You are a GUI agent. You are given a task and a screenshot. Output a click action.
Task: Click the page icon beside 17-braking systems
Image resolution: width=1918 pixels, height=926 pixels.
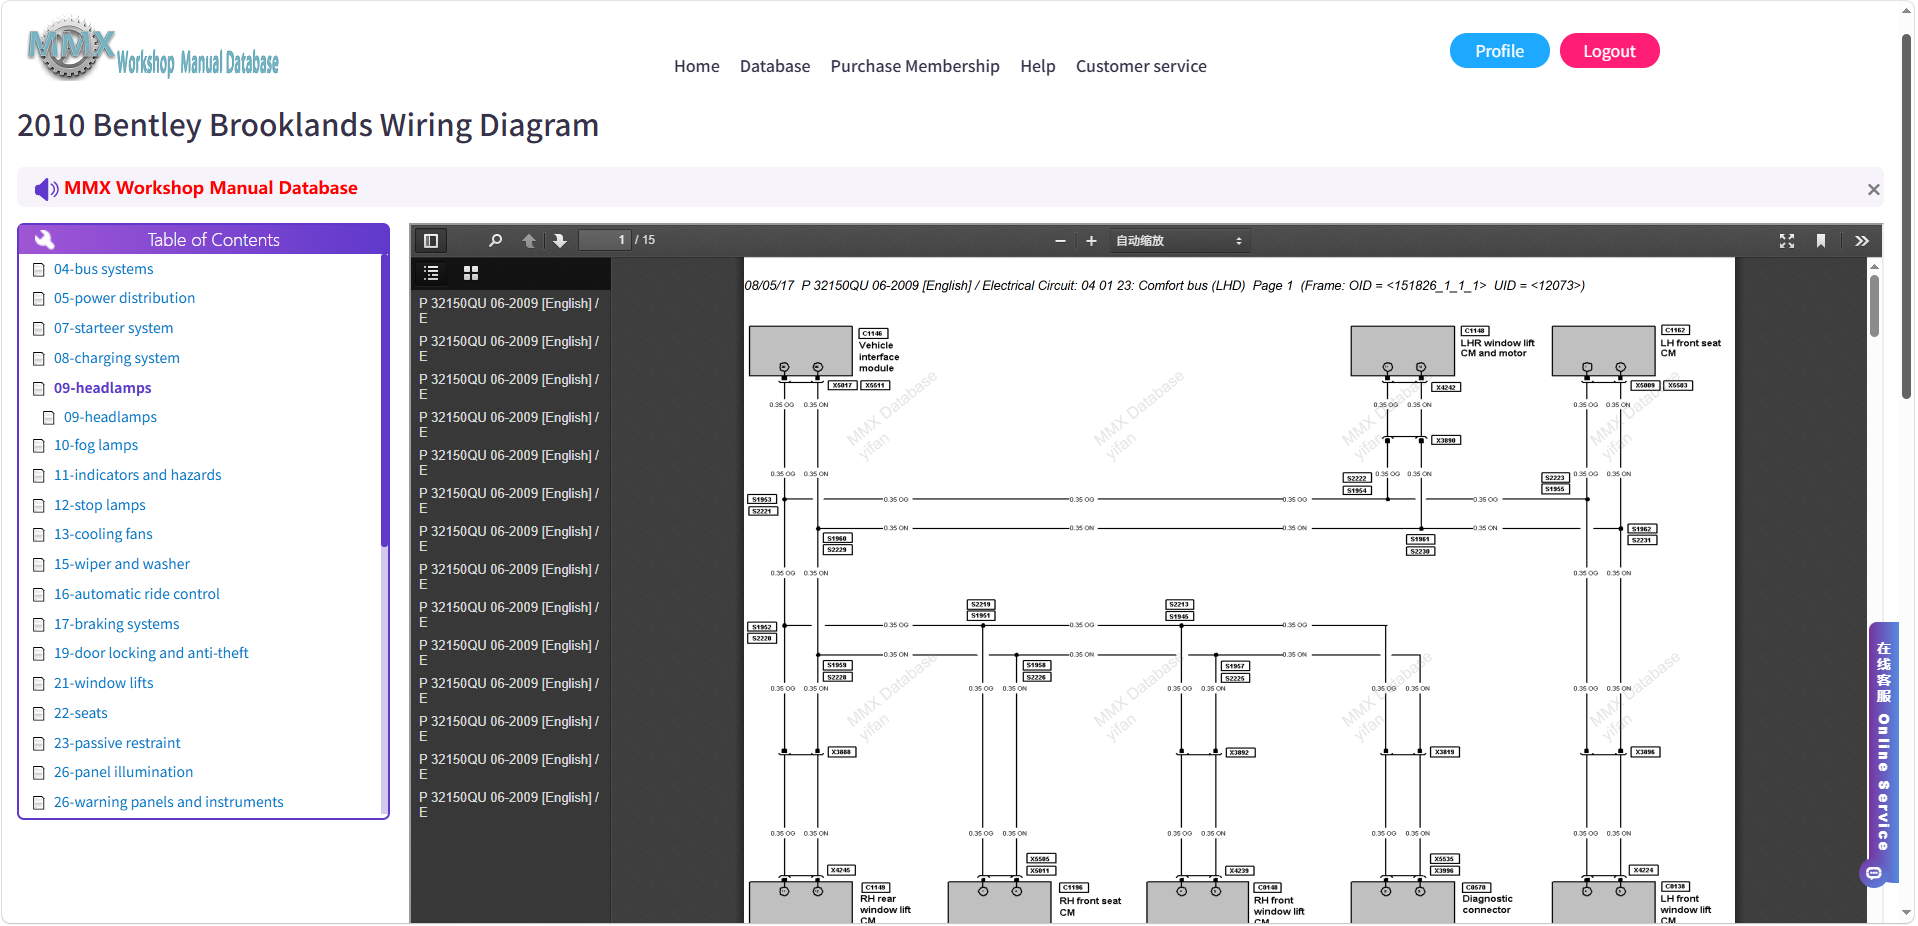pos(39,625)
